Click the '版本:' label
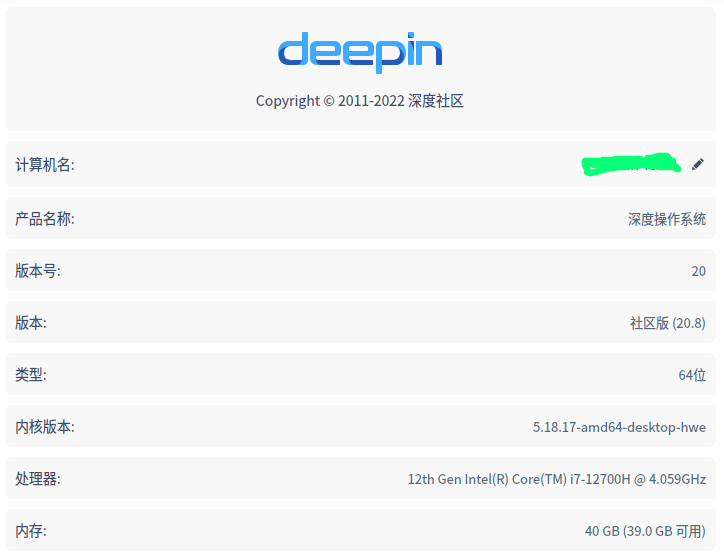This screenshot has height=559, width=724. tap(31, 323)
